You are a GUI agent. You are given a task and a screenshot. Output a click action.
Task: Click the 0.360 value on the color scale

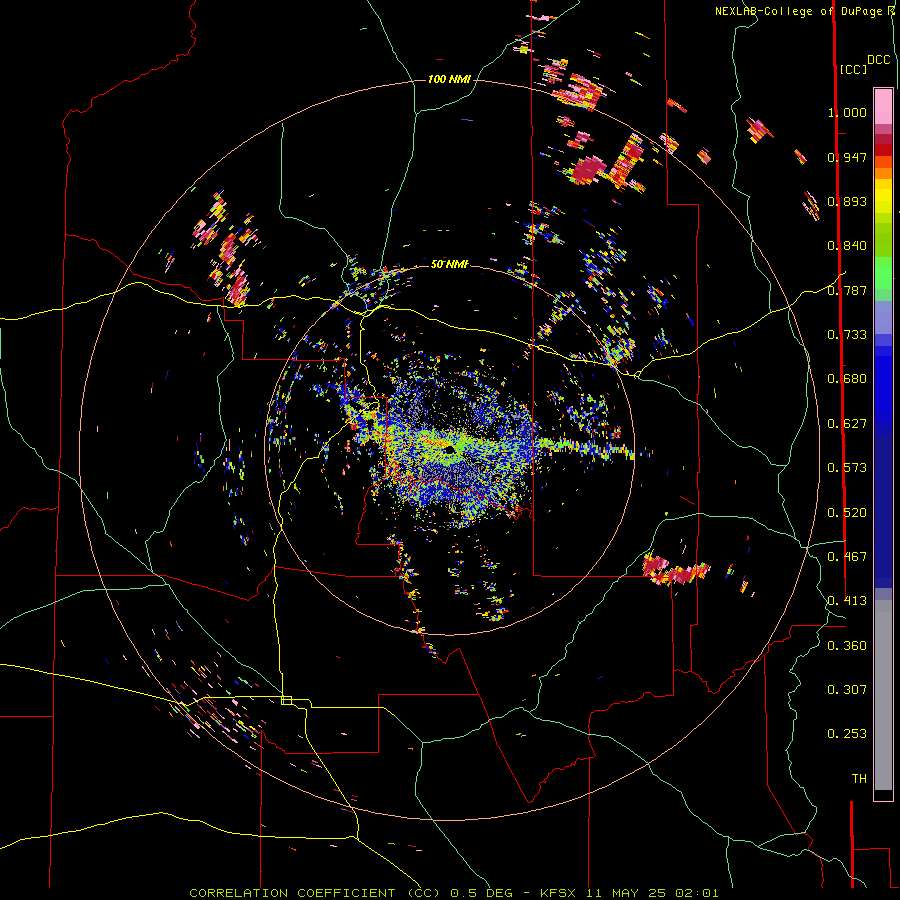847,646
